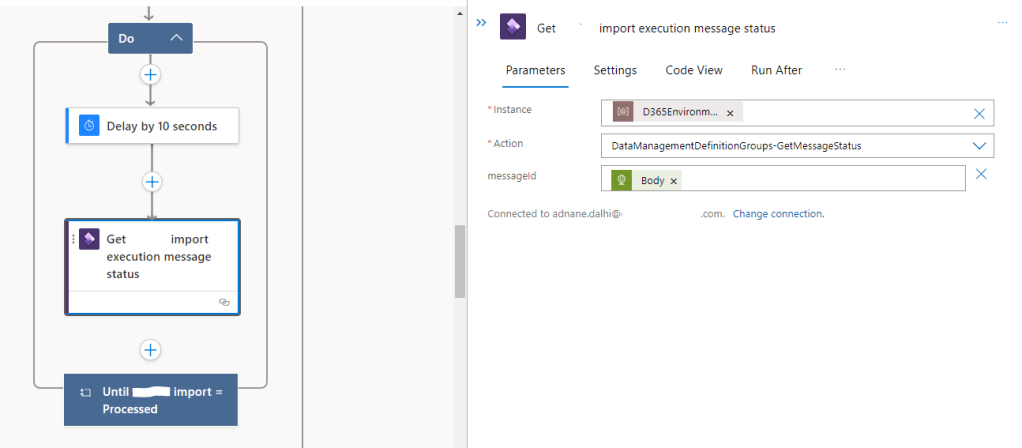Image resolution: width=1022 pixels, height=448 pixels.
Task: Add step between Delay and Get status
Action: tap(151, 181)
